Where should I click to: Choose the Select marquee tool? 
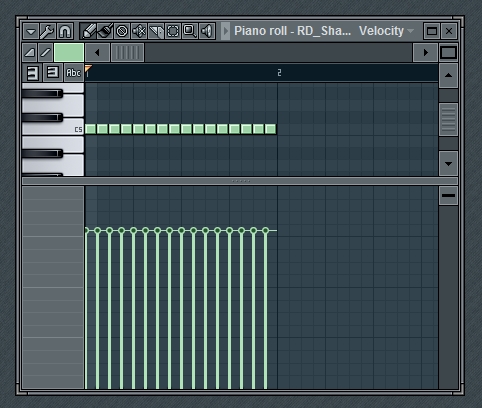point(173,32)
